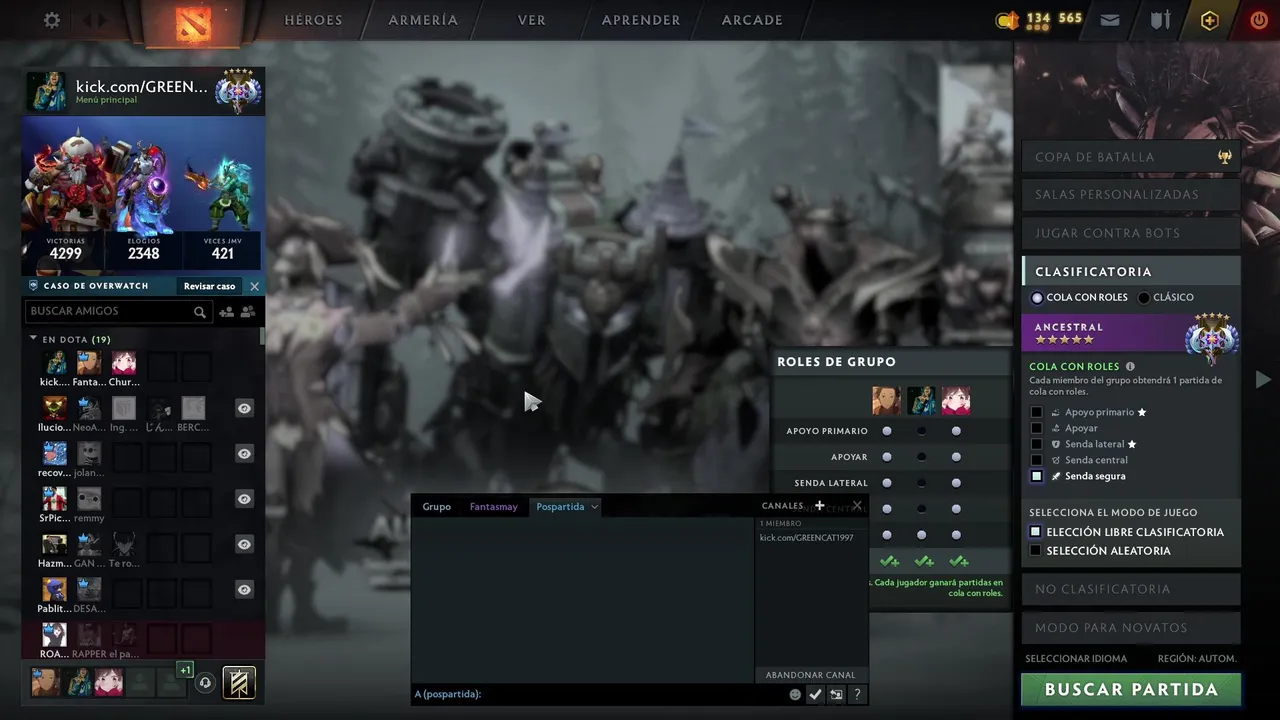Viewport: 1280px width, 720px height.
Task: Click the chat pop-out window icon
Action: point(836,694)
